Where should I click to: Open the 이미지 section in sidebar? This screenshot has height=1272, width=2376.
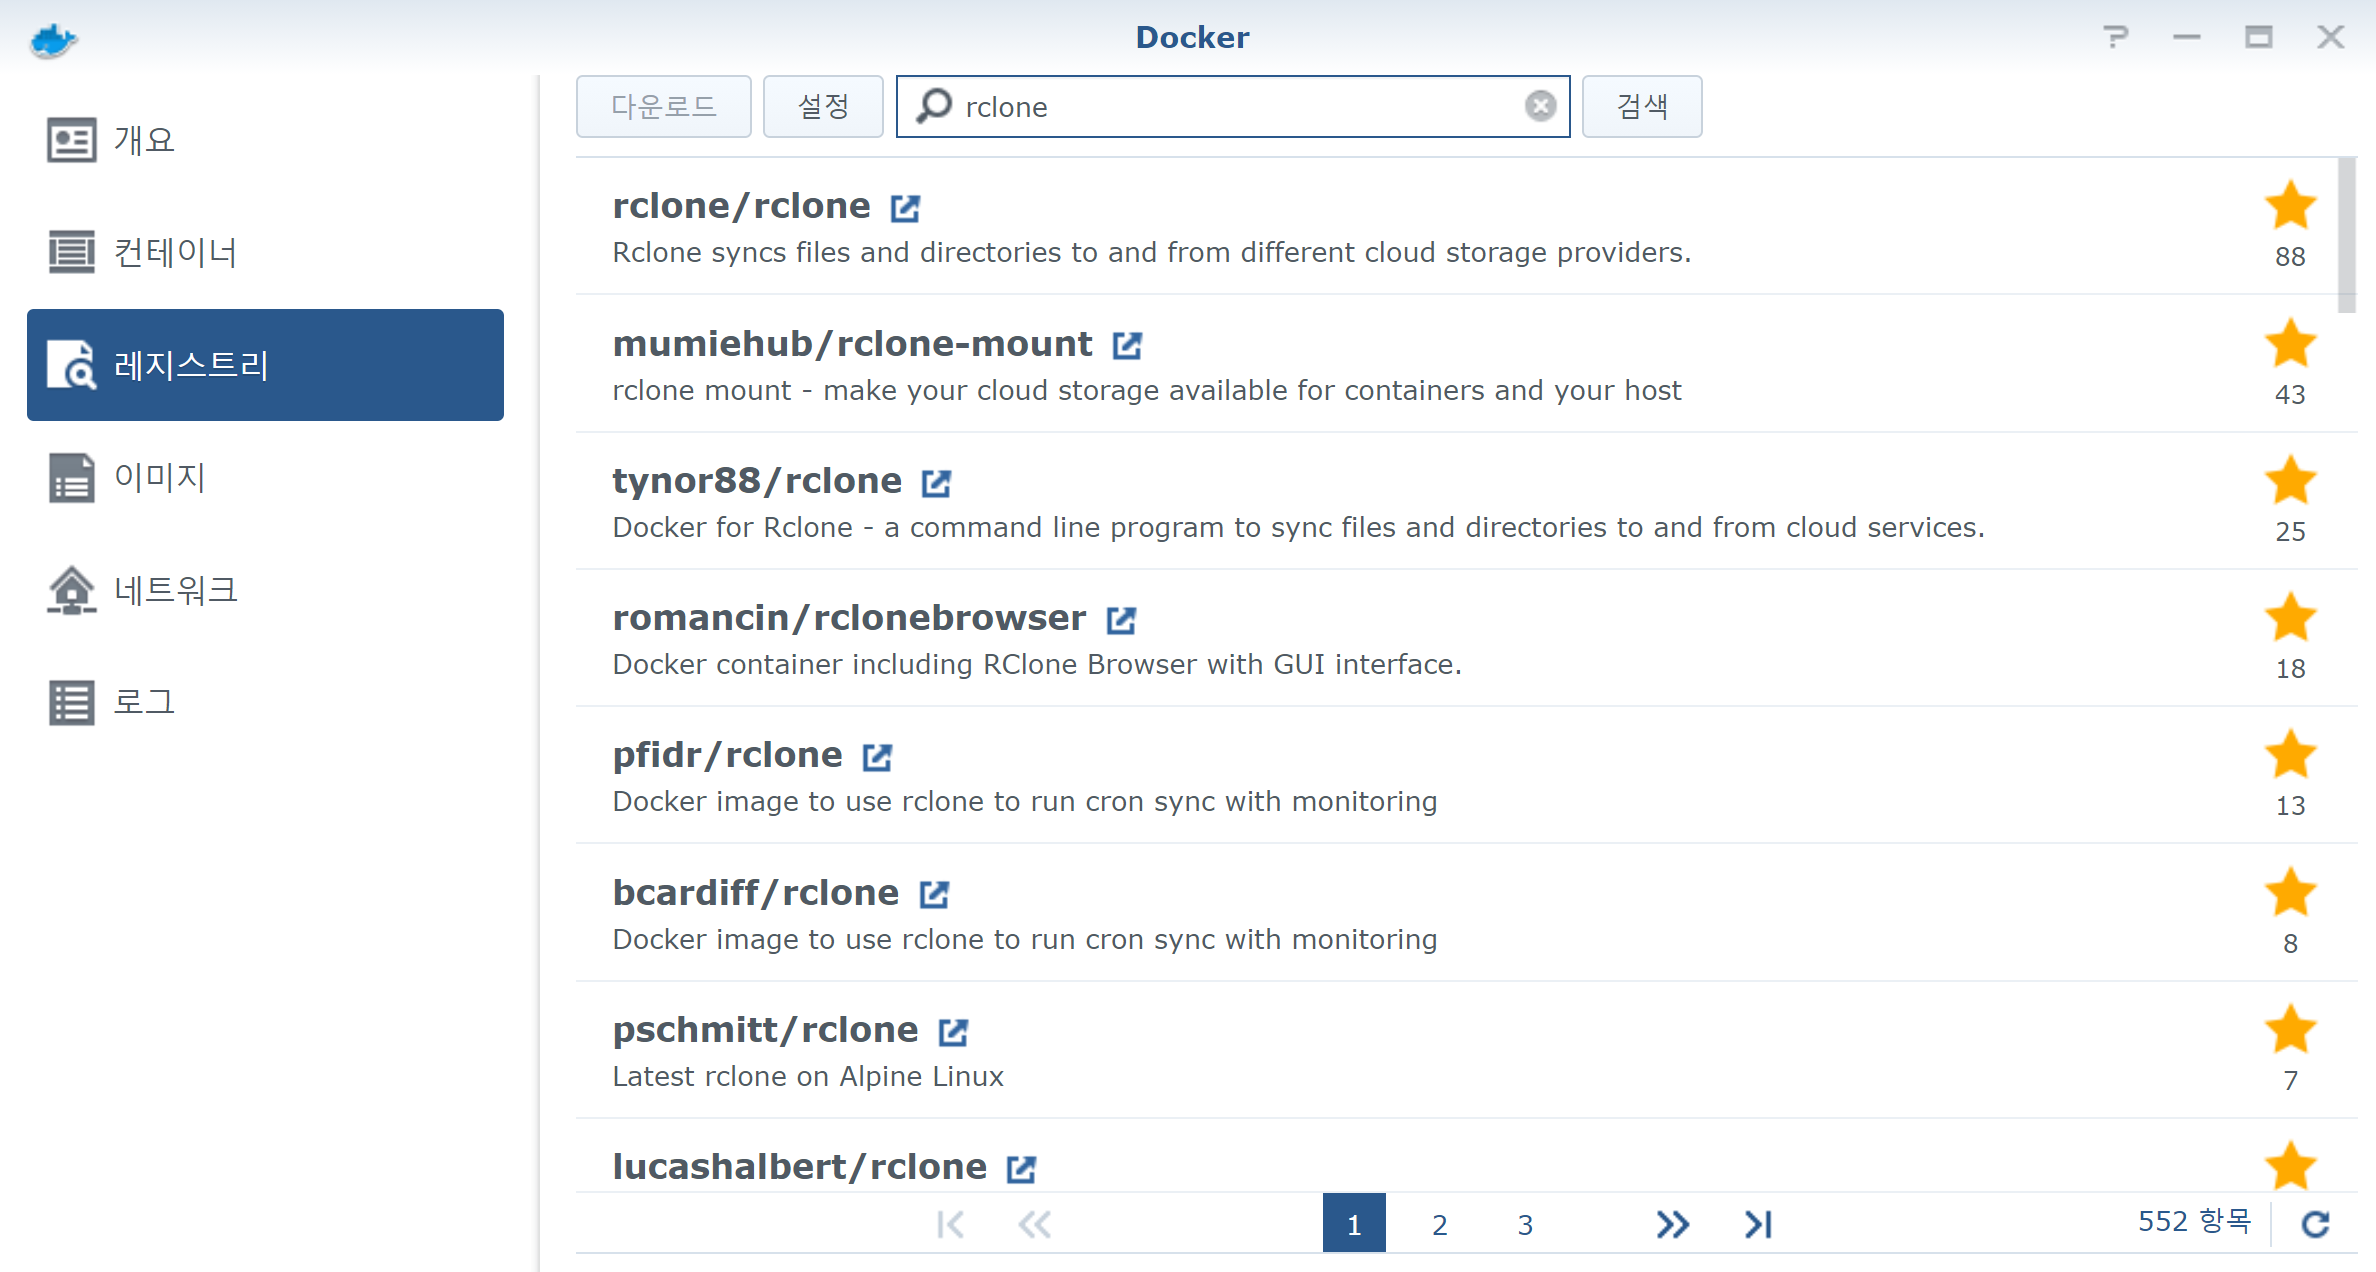point(160,477)
